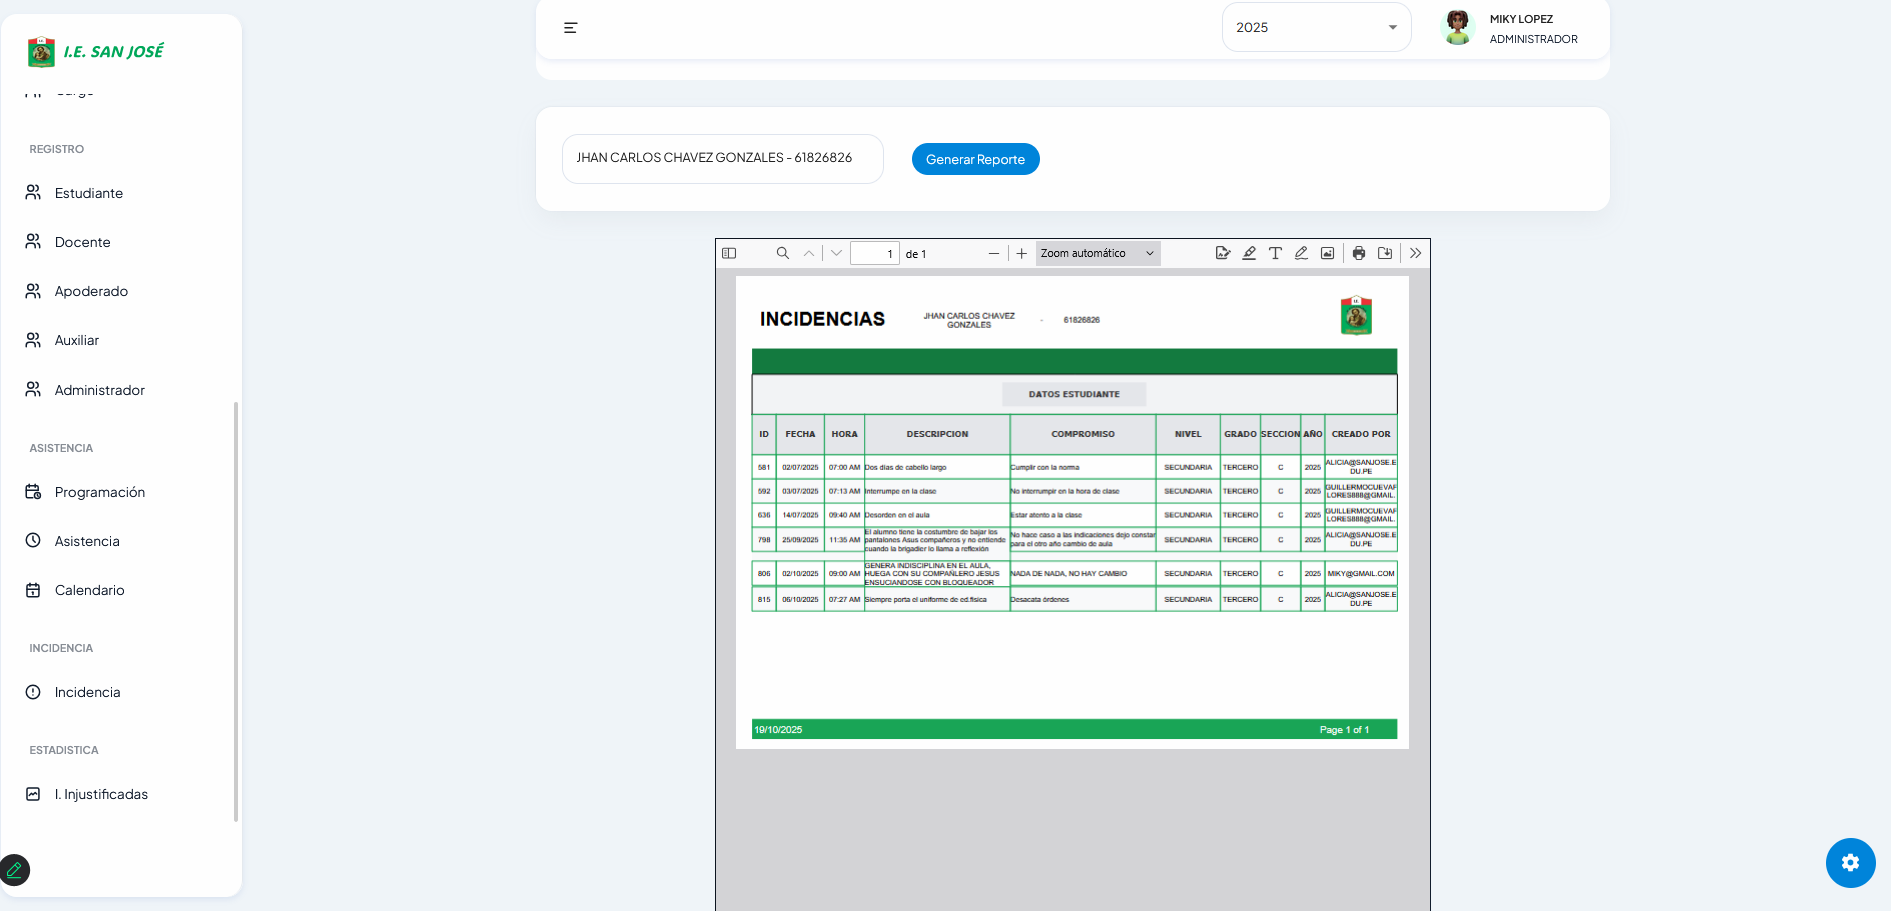Print the incidencias PDF report

1359,254
